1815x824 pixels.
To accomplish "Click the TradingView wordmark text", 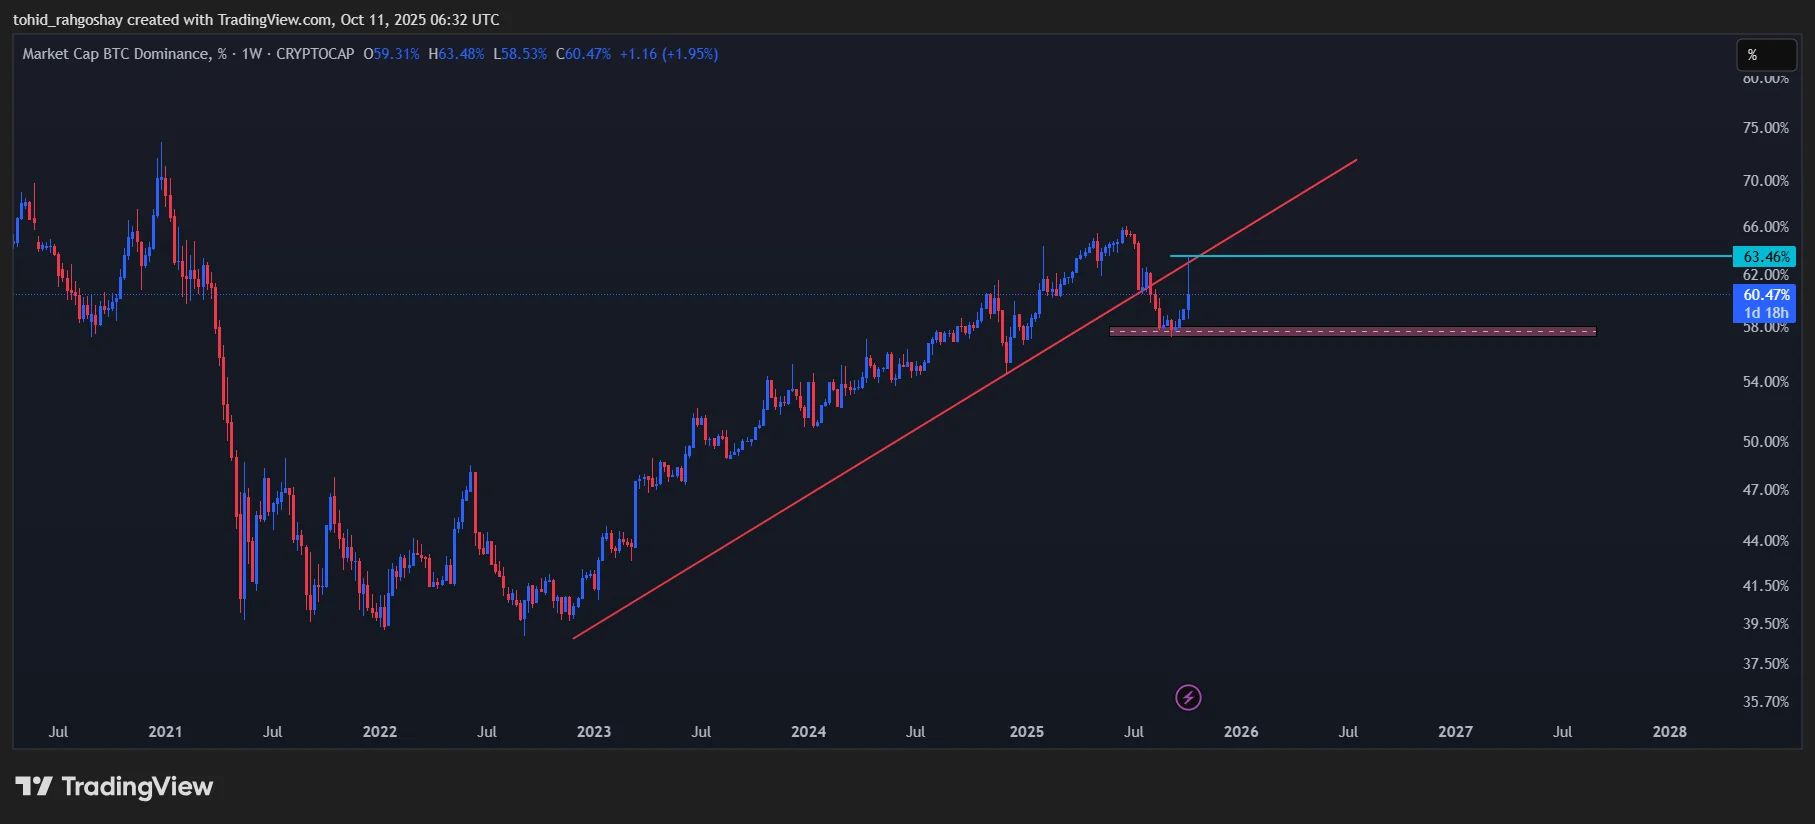I will pyautogui.click(x=137, y=787).
